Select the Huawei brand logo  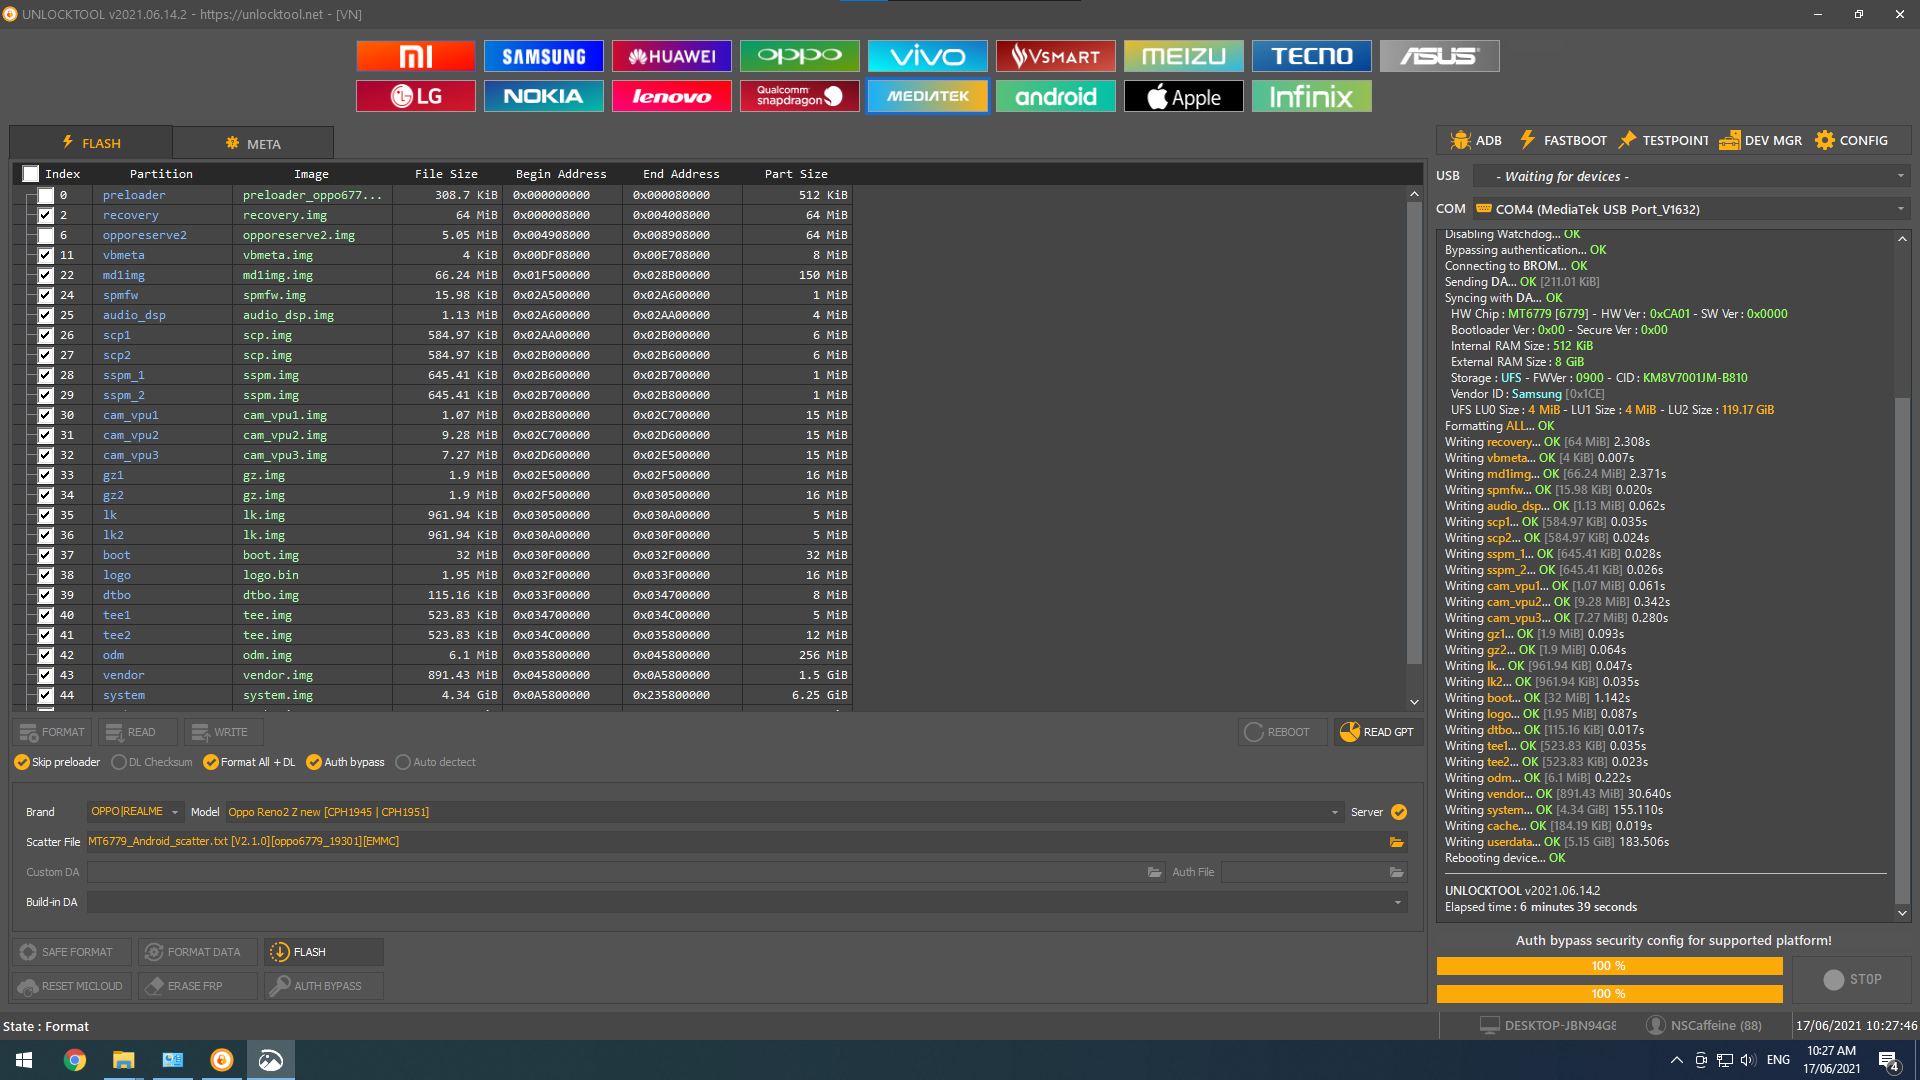click(672, 56)
